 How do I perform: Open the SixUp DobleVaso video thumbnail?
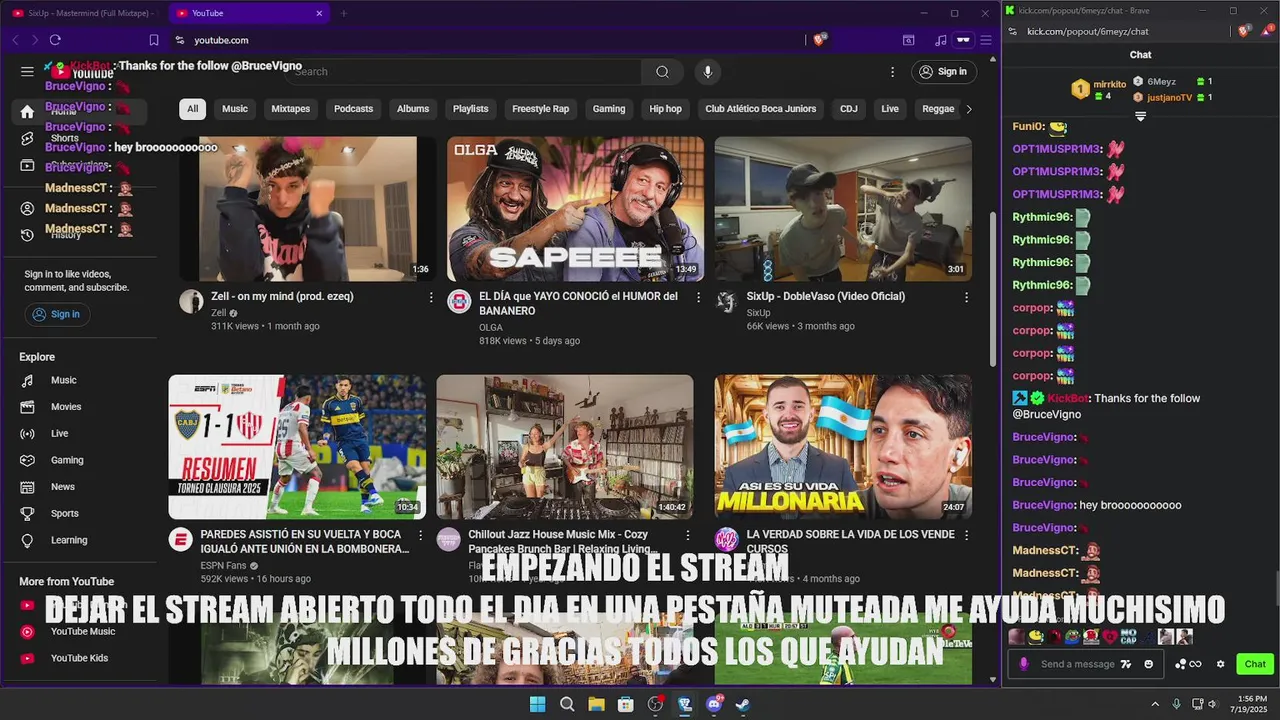pos(843,209)
